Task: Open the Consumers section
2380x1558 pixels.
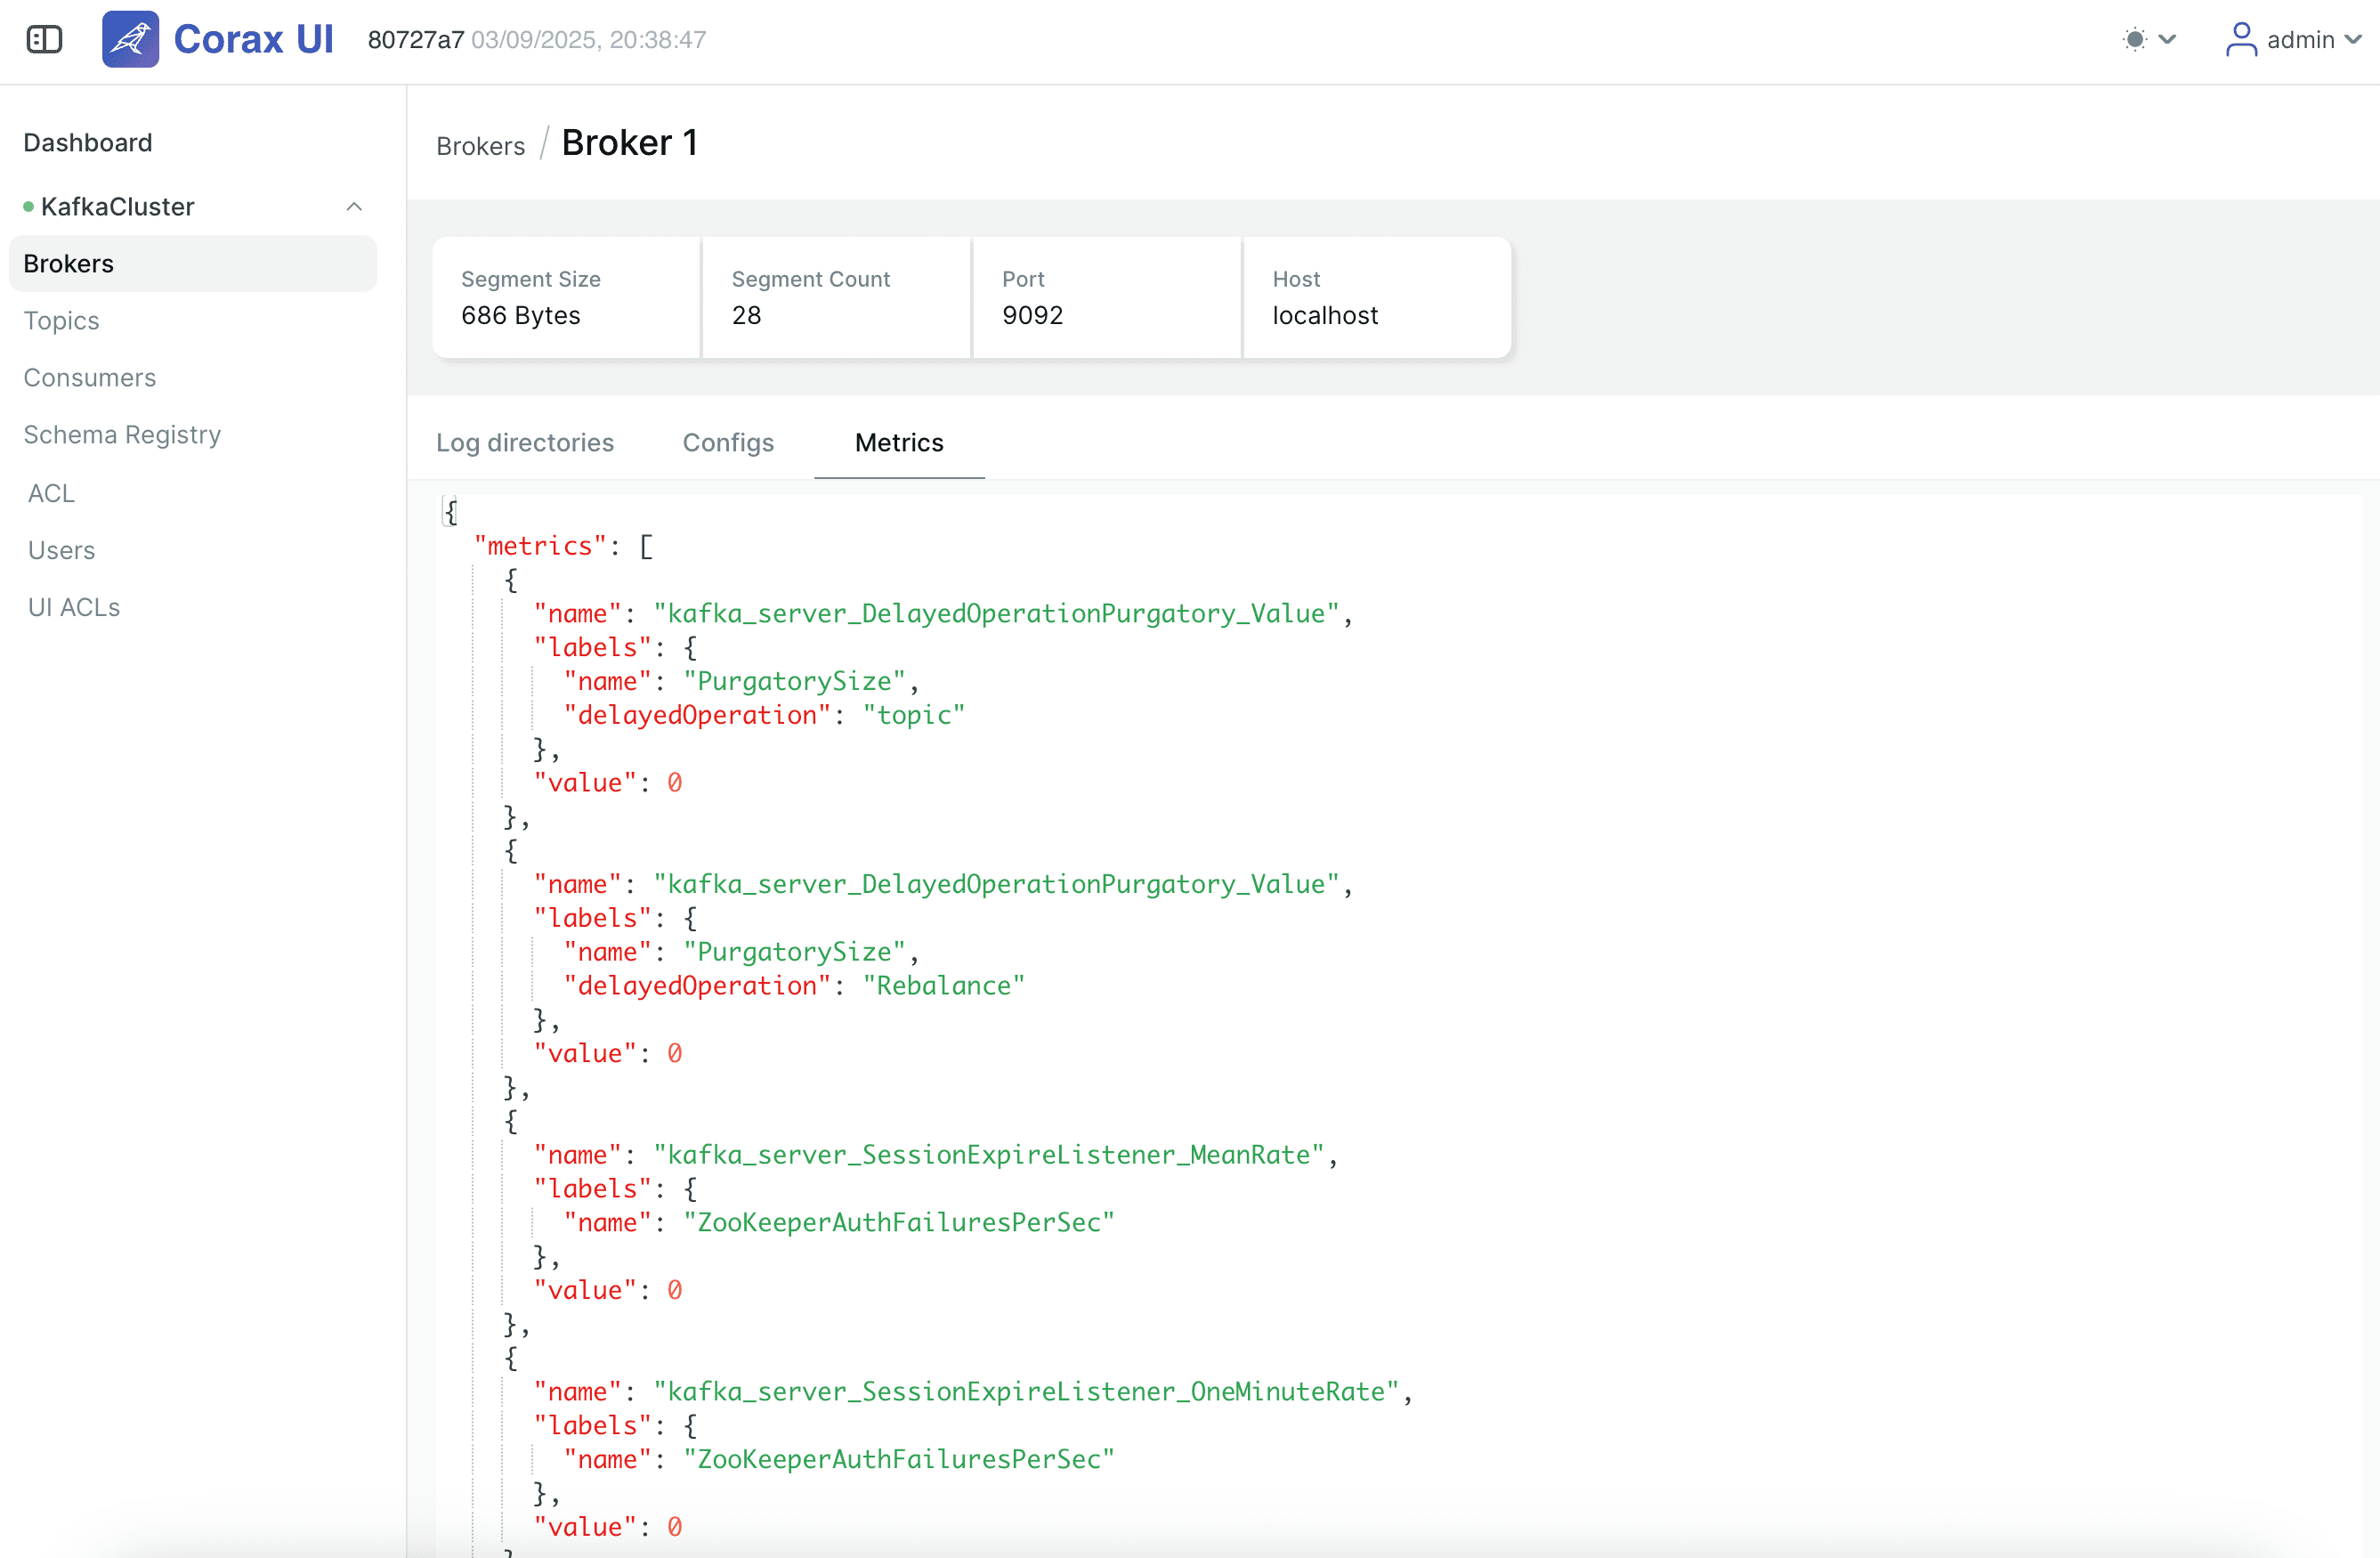Action: [90, 378]
